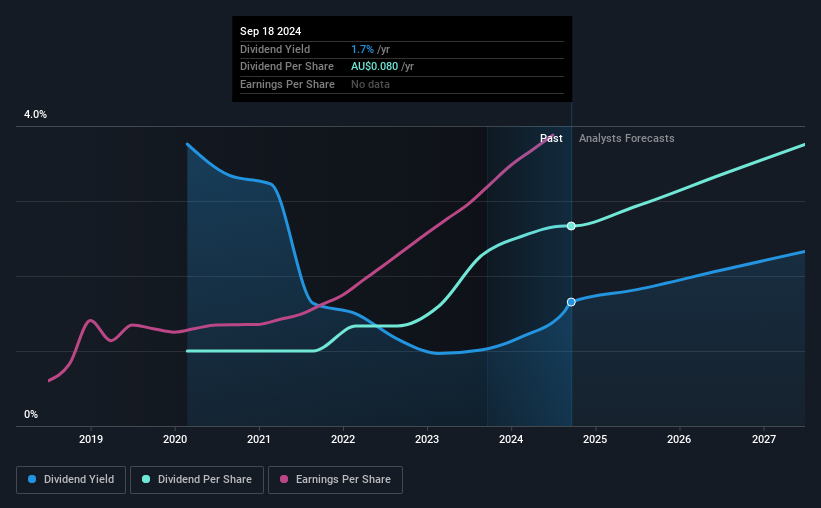Click the 2026 x-axis label
821x508 pixels.
tap(679, 439)
